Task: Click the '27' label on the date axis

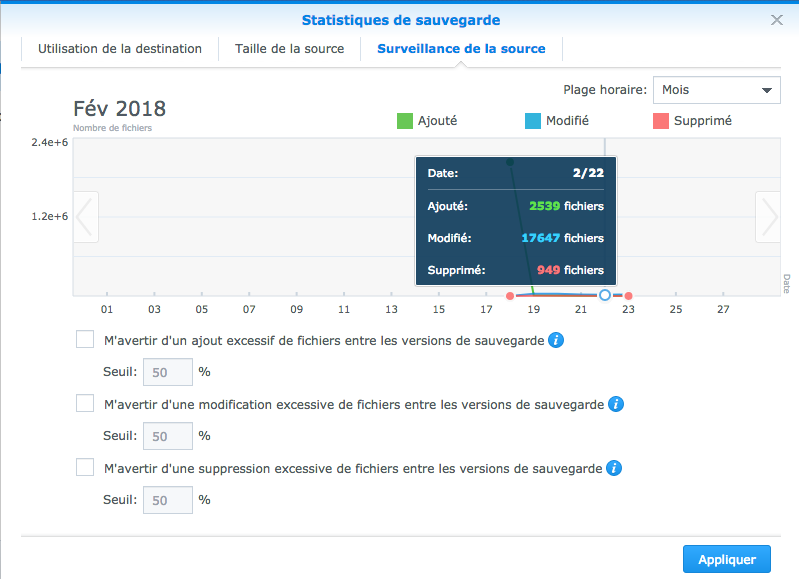Action: 723,309
